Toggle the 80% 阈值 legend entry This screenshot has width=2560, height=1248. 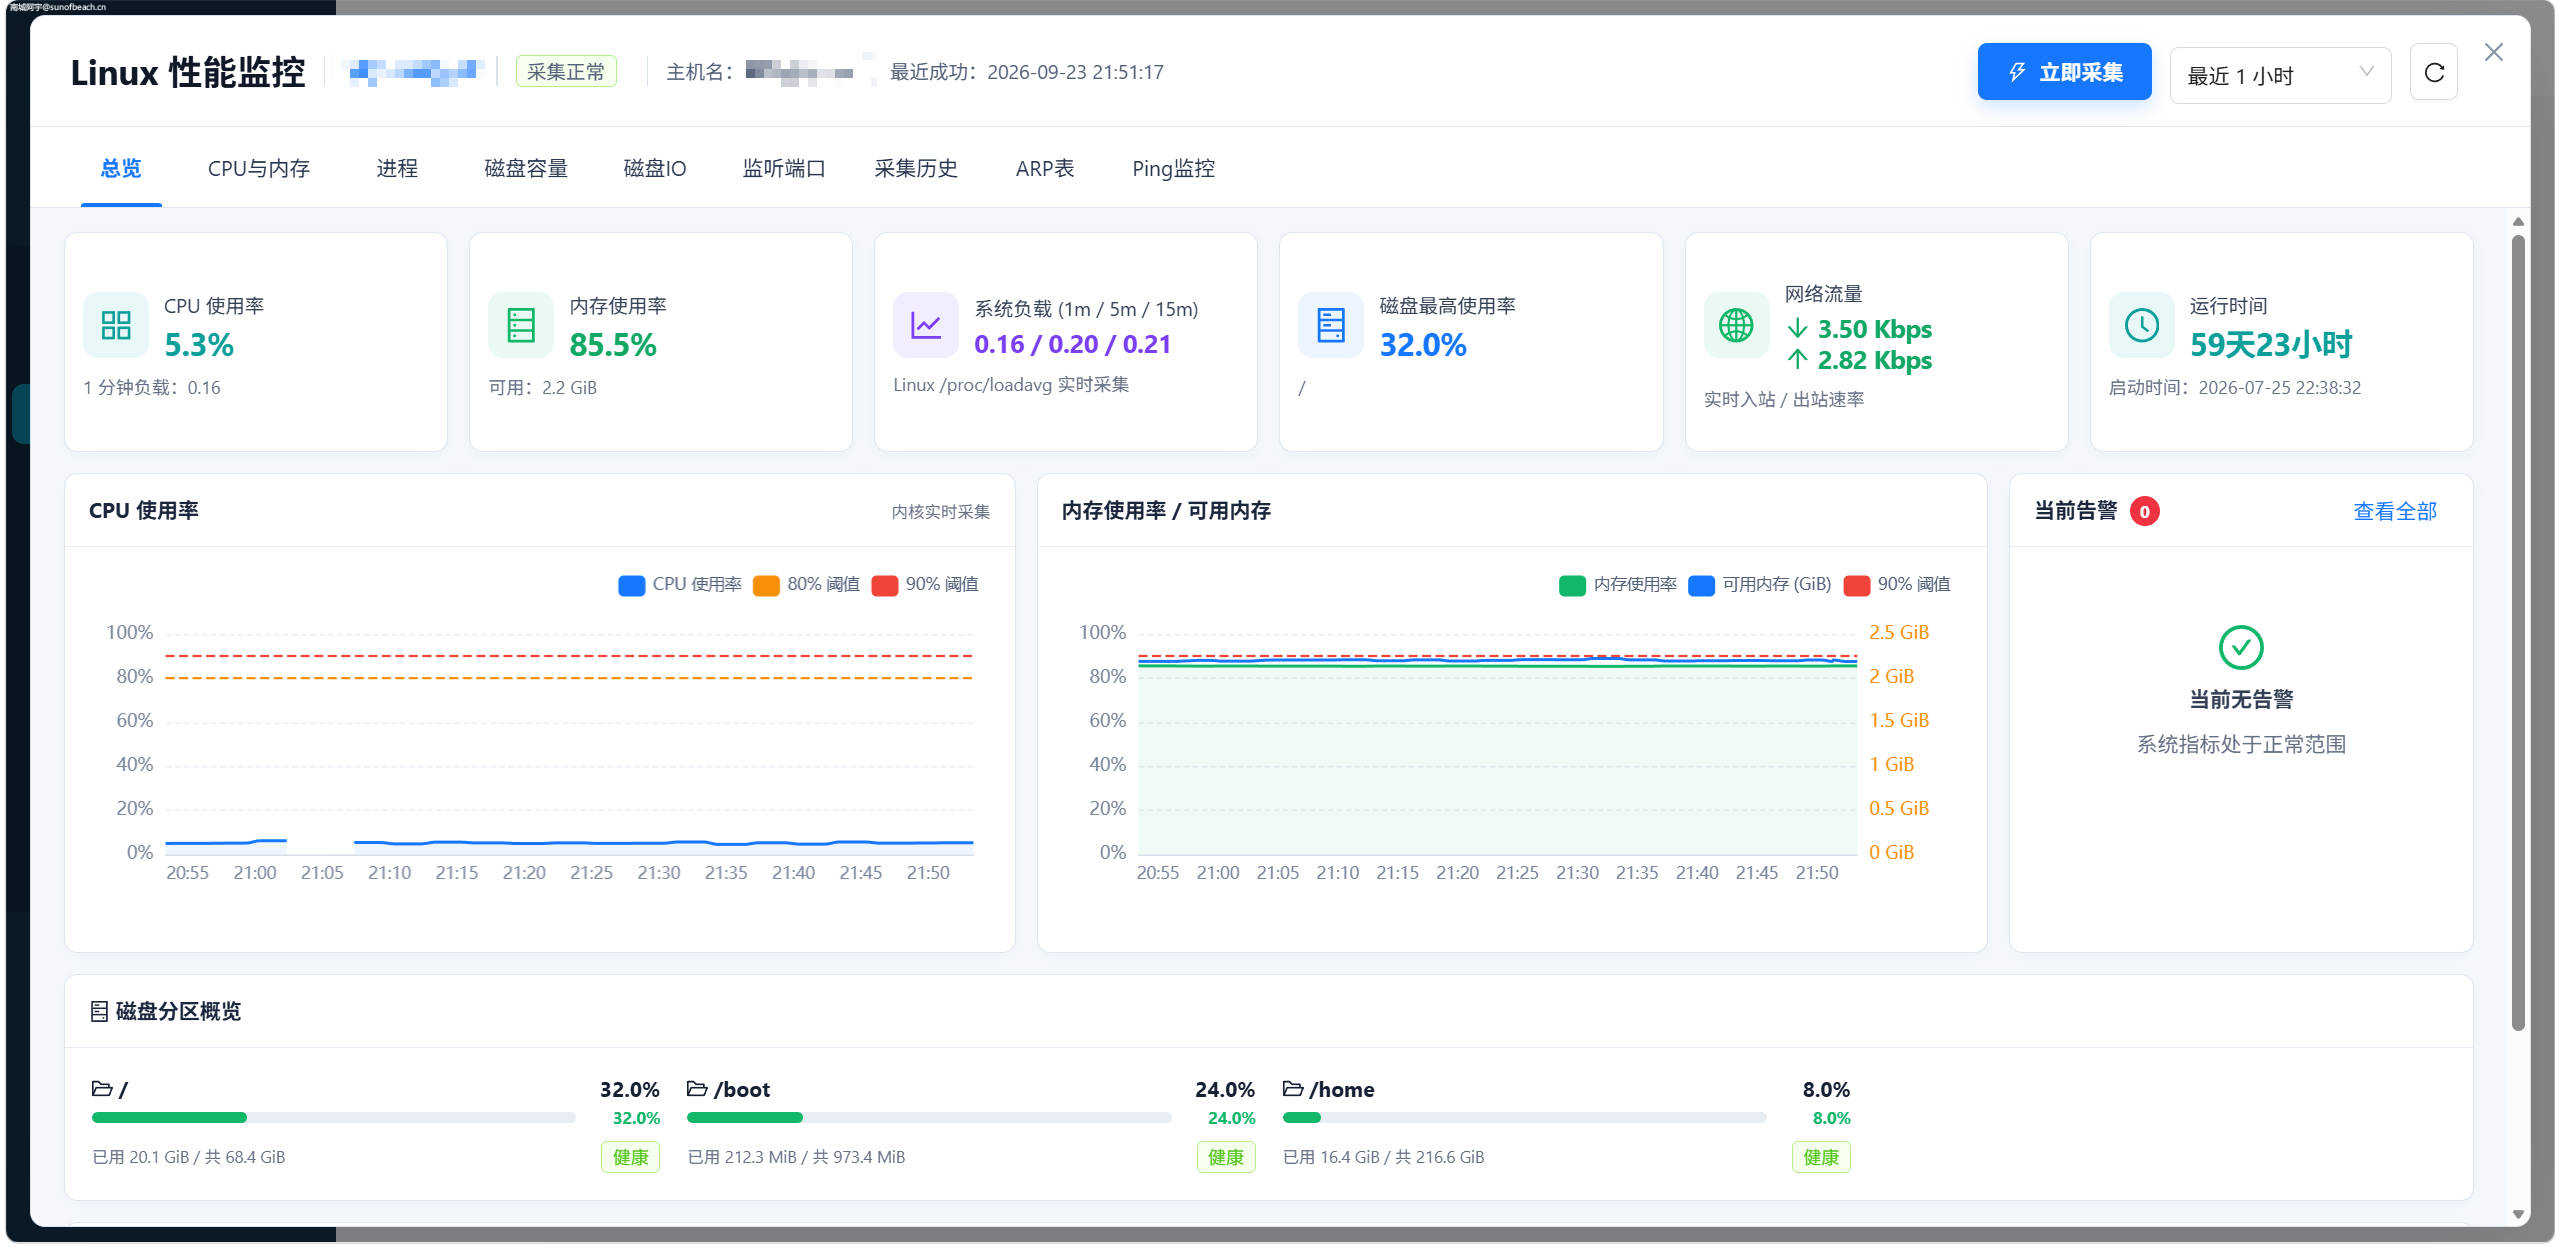click(x=807, y=585)
